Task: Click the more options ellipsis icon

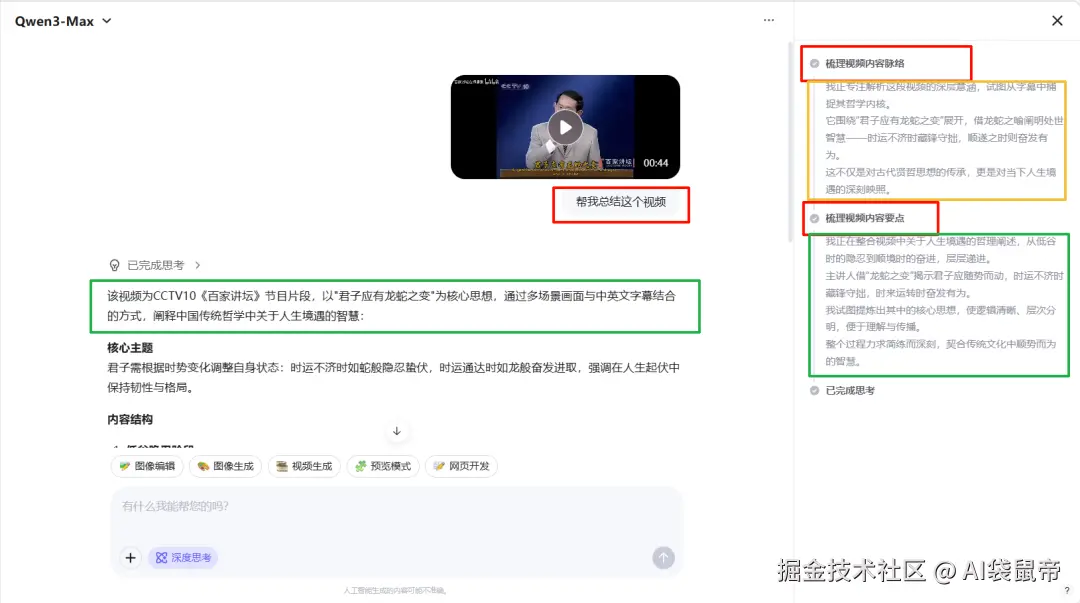Action: (x=768, y=20)
